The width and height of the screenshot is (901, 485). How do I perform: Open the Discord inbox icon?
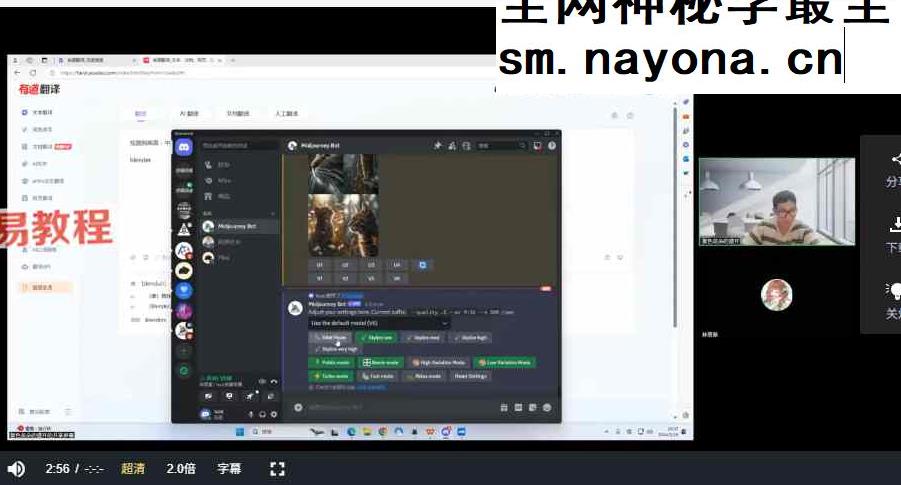click(537, 146)
